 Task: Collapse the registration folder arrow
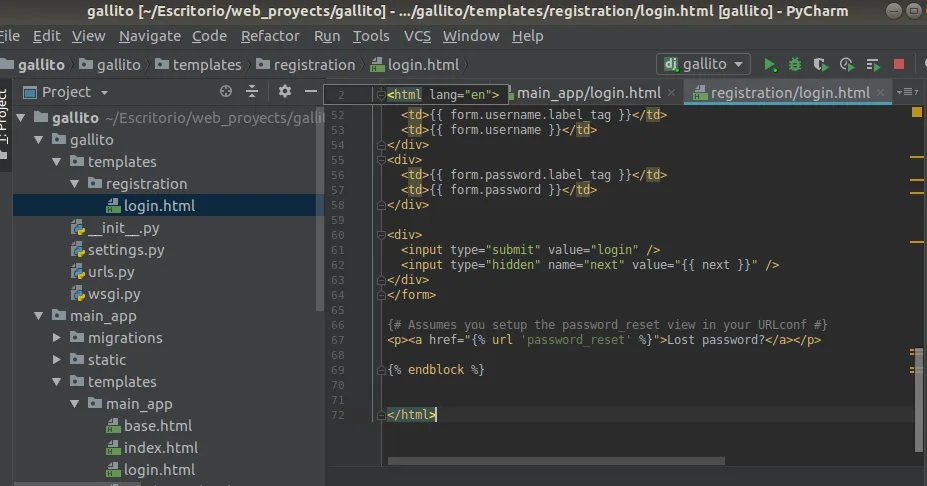(x=74, y=184)
